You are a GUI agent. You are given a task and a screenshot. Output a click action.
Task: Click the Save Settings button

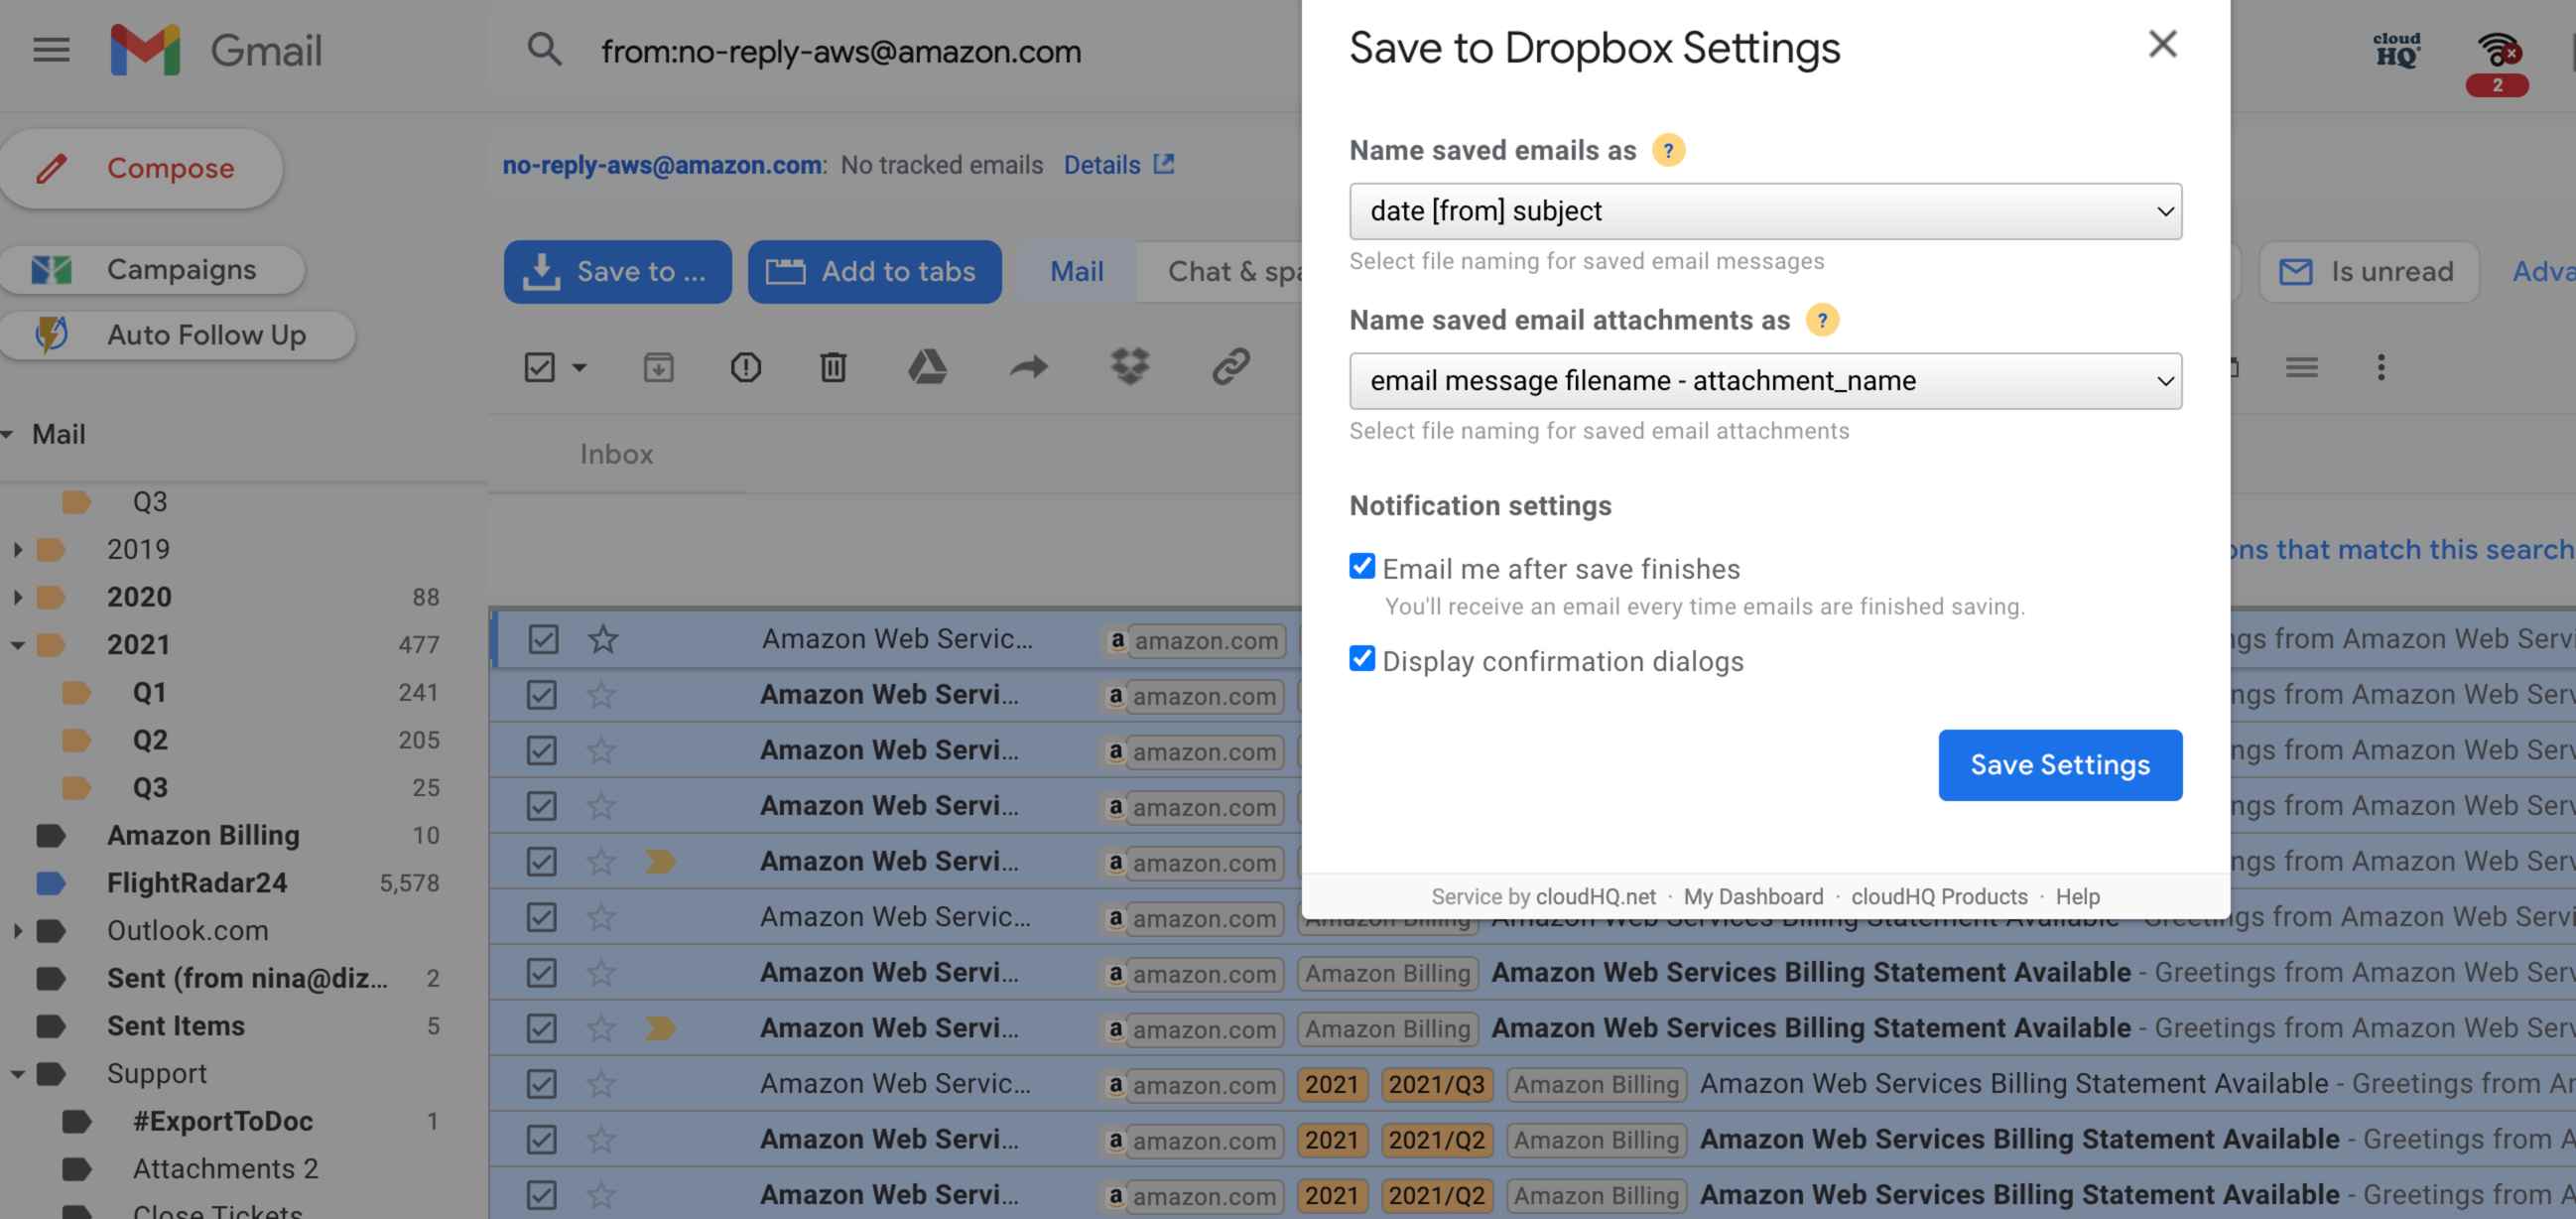(2060, 765)
